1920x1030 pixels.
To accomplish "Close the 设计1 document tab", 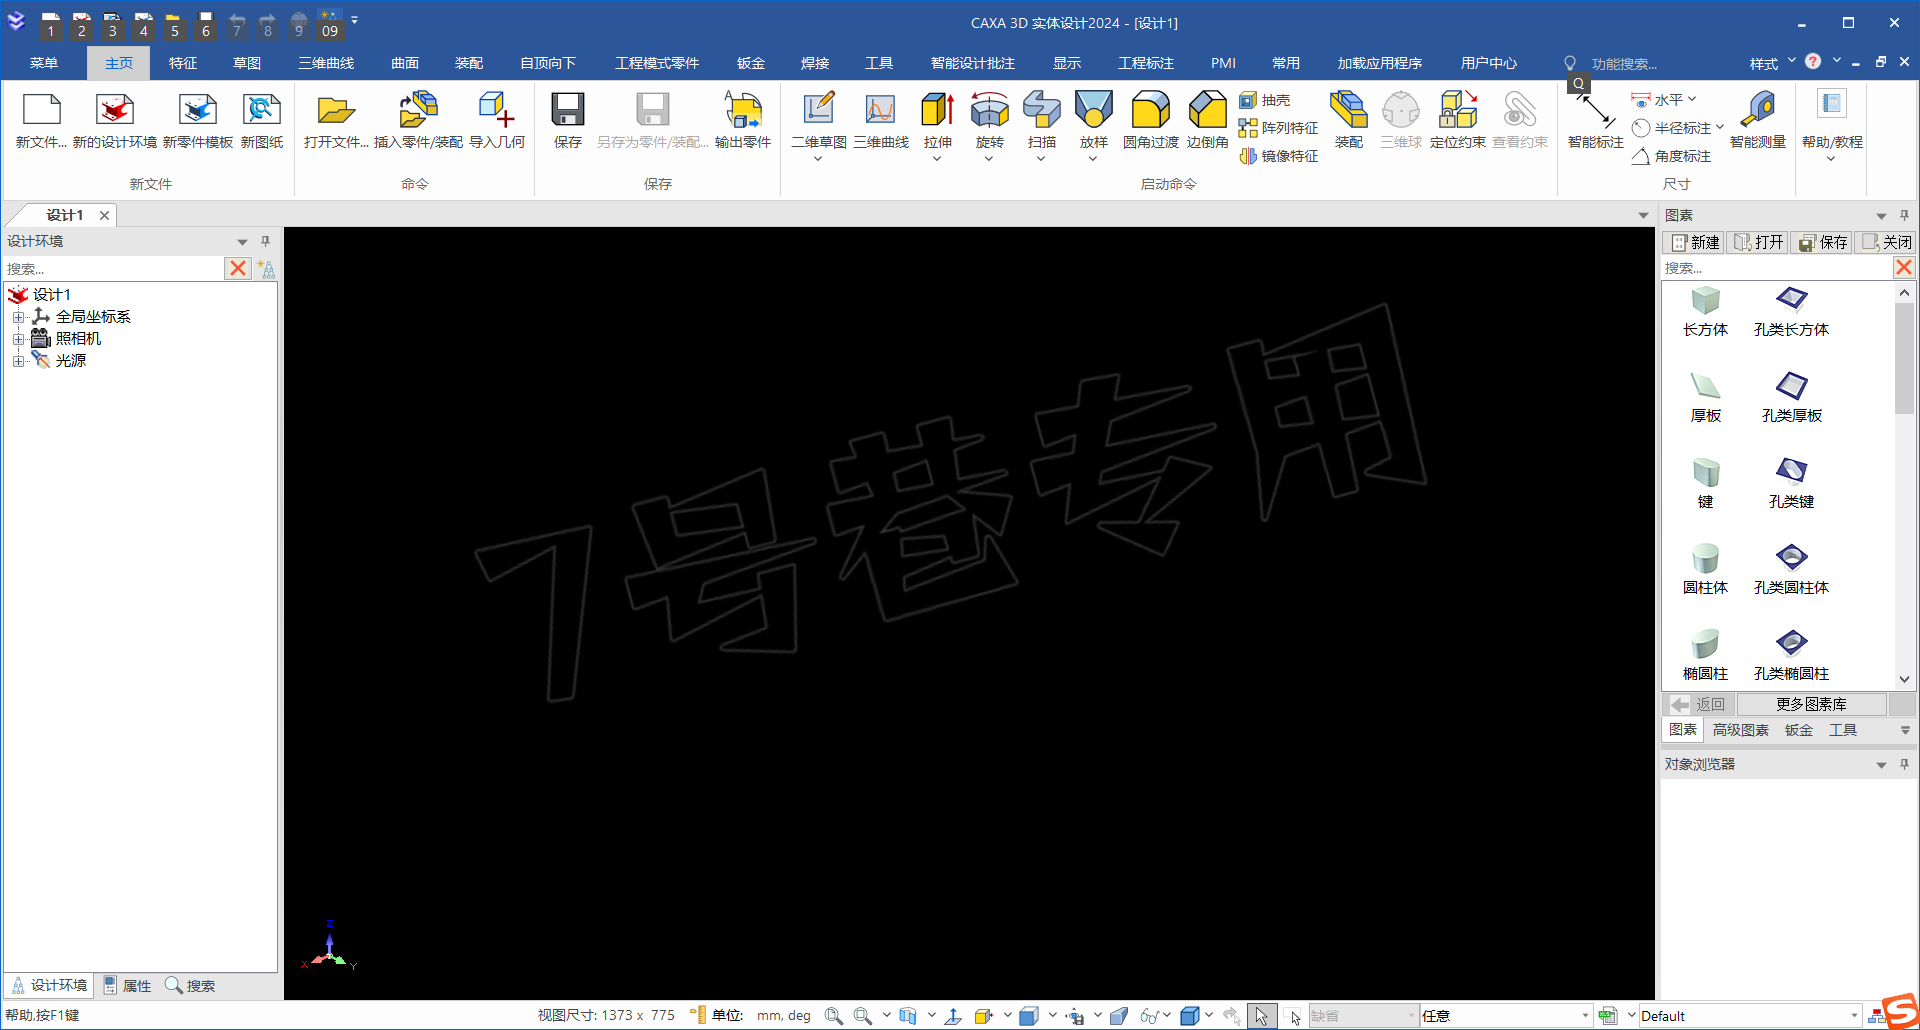I will [x=104, y=215].
